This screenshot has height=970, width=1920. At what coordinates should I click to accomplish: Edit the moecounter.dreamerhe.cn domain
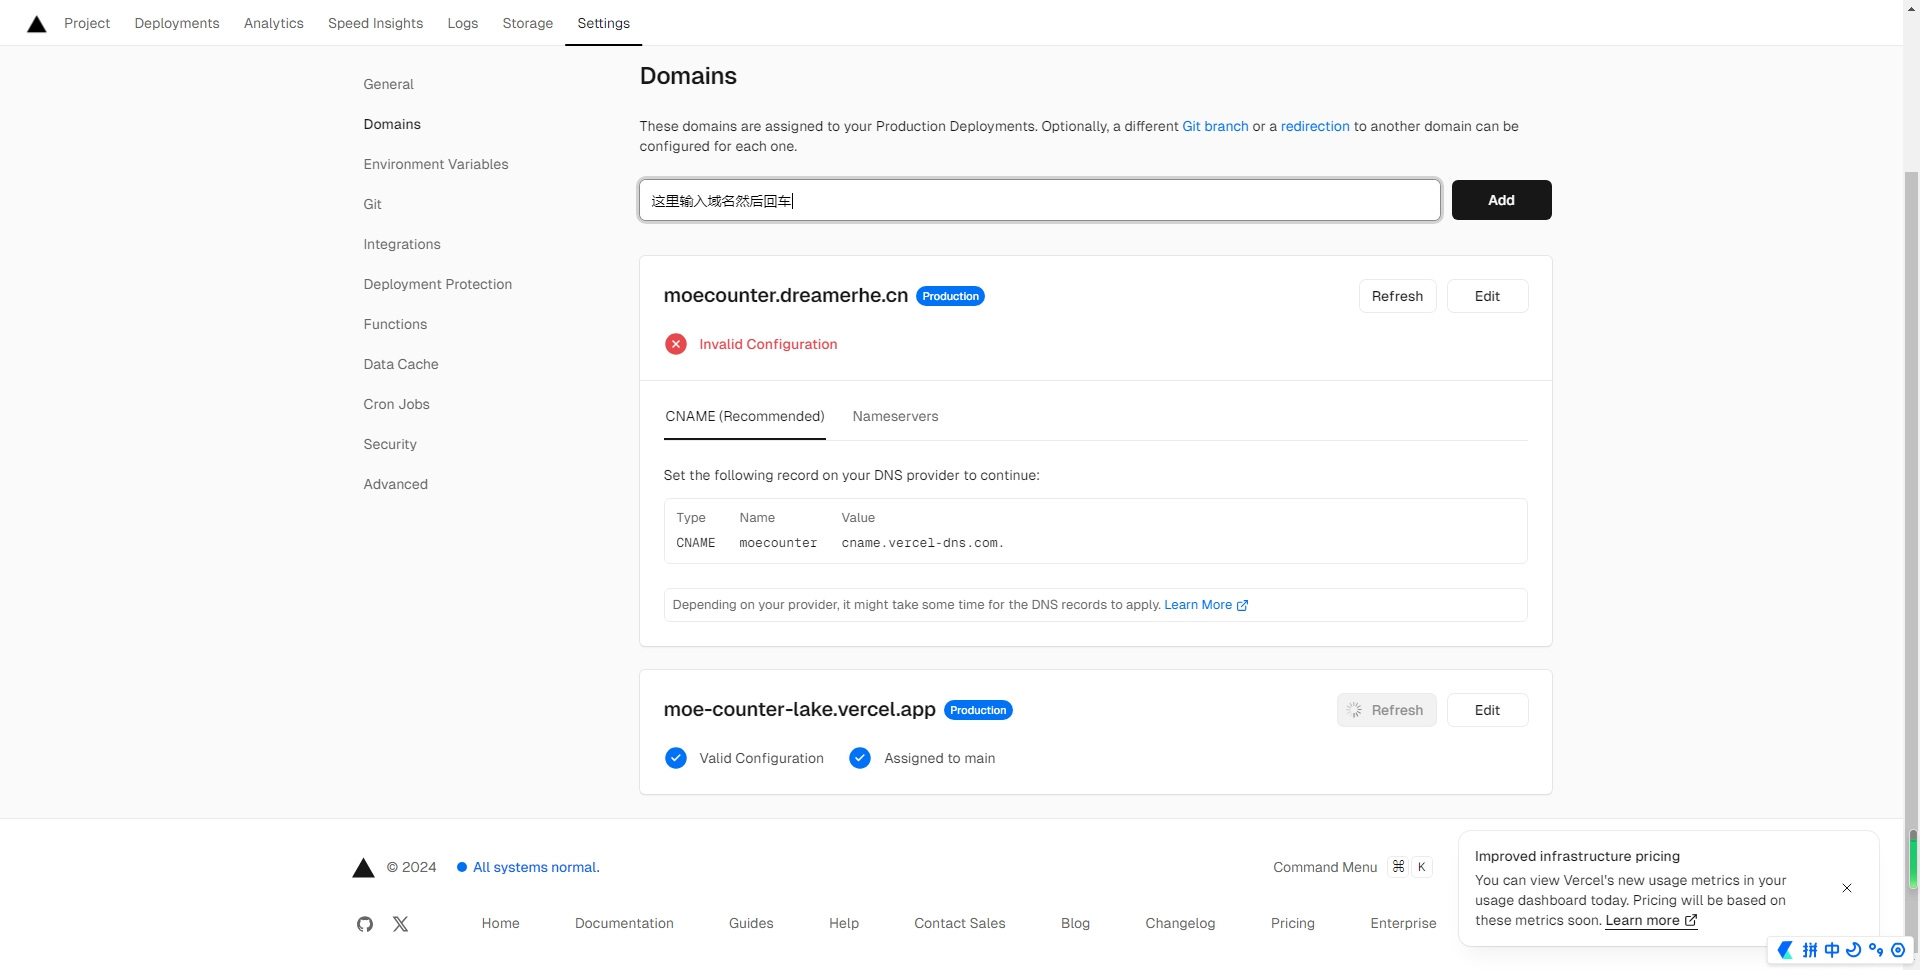tap(1487, 296)
